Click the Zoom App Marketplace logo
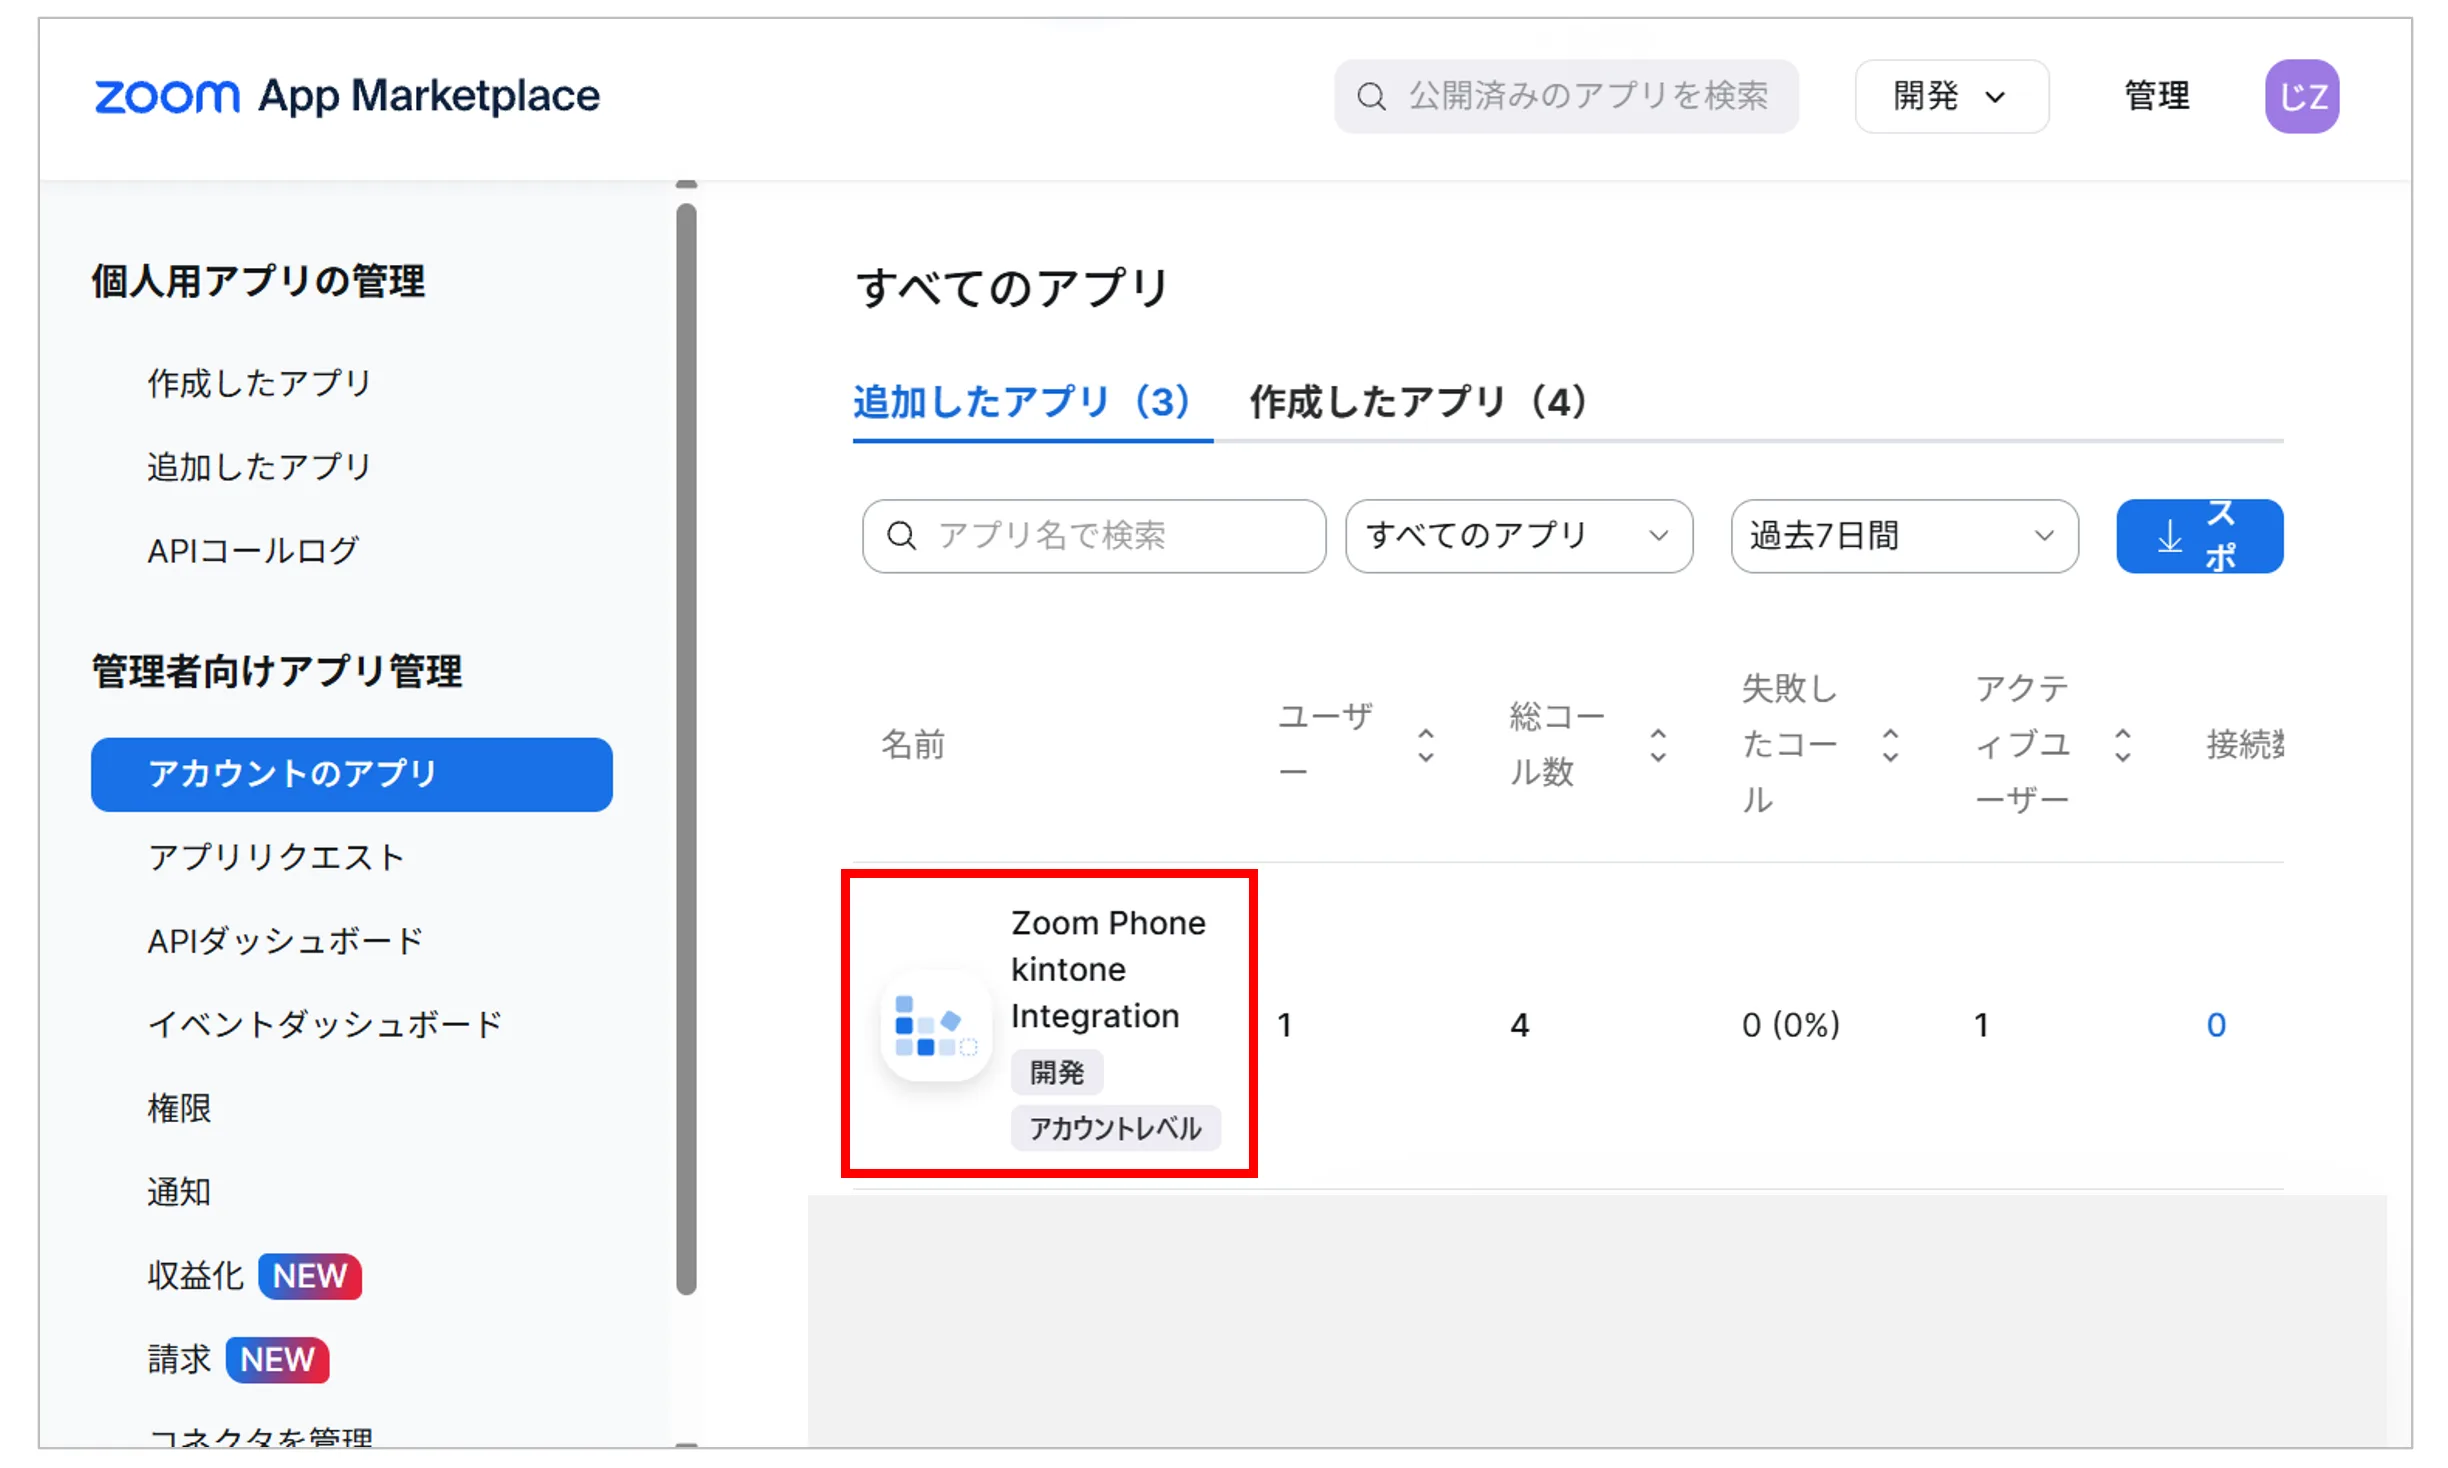The image size is (2448, 1468). pos(346,96)
